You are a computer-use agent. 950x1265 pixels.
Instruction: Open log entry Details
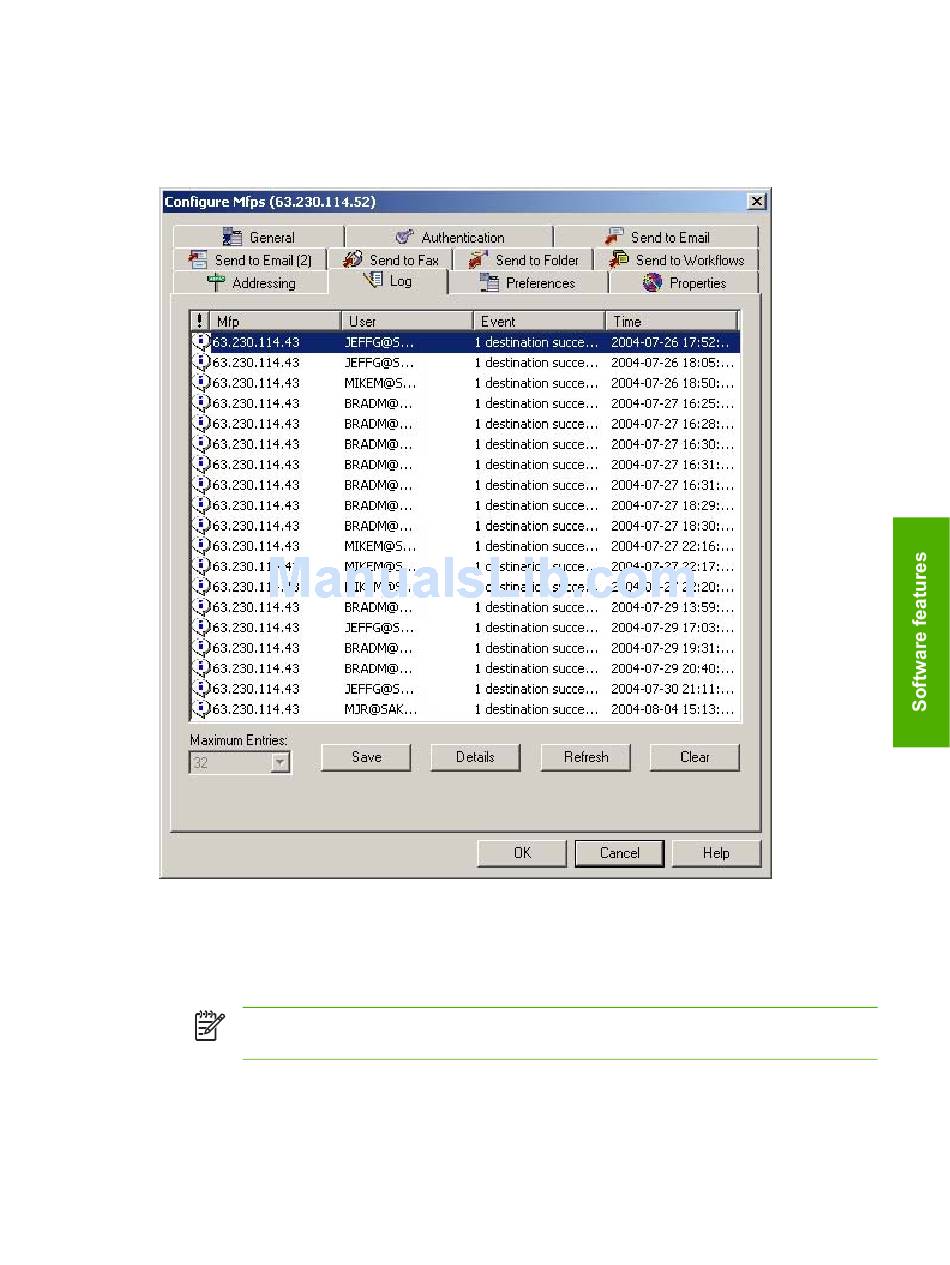[475, 757]
